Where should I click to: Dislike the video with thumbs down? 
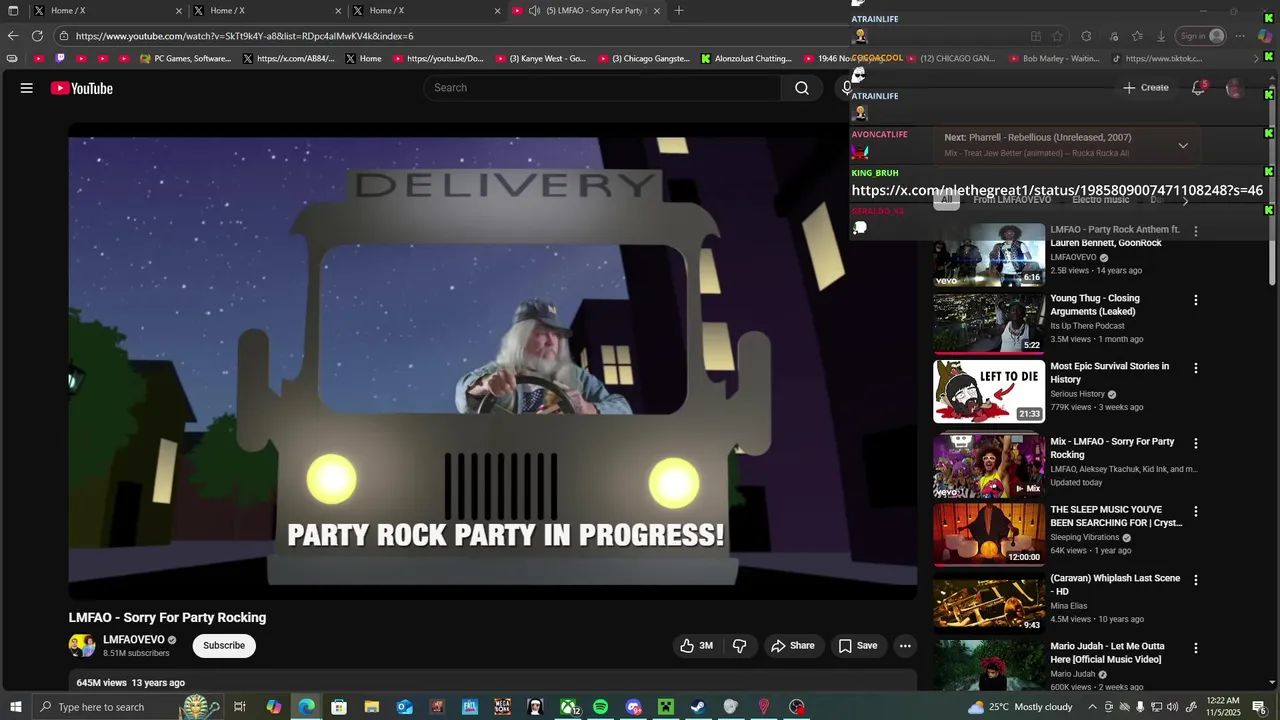tap(740, 646)
